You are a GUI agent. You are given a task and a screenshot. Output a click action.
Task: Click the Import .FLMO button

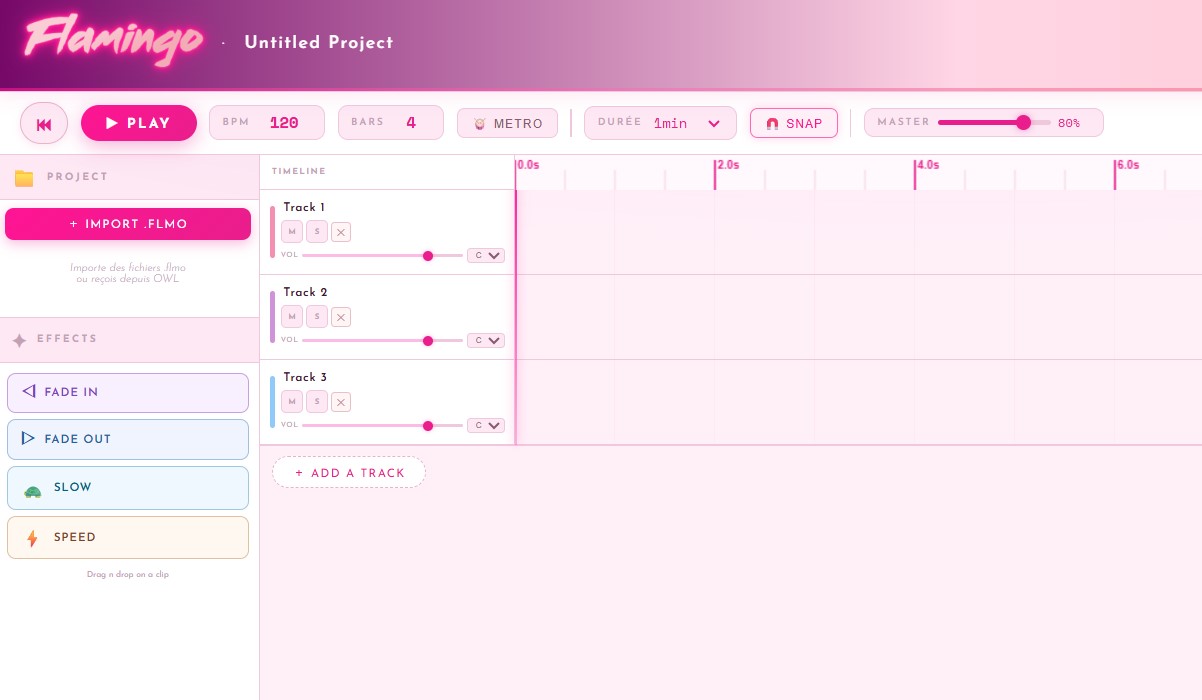point(128,224)
